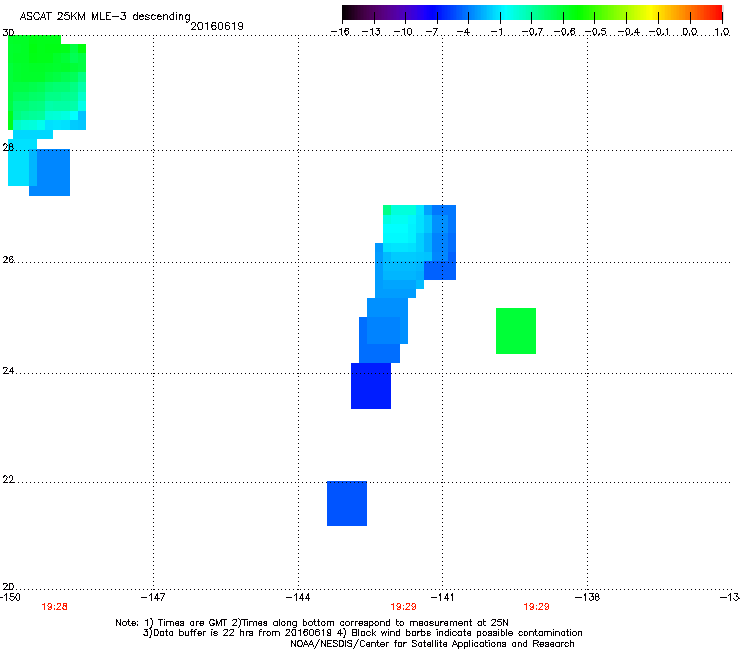Click the longitude -141 axis label
Screen dimensions: 740x650
pyautogui.click(x=442, y=597)
